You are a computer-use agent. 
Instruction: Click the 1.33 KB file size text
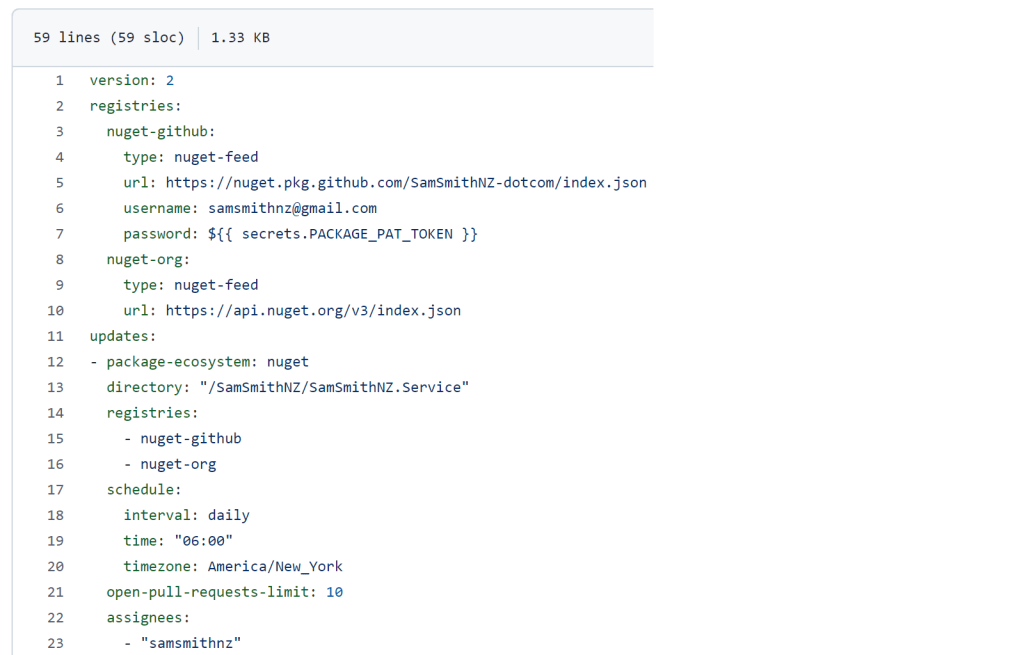(x=240, y=38)
